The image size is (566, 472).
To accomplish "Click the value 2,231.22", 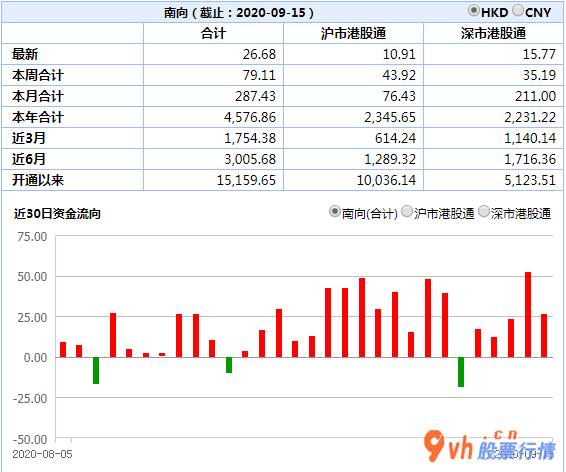I will point(530,117).
